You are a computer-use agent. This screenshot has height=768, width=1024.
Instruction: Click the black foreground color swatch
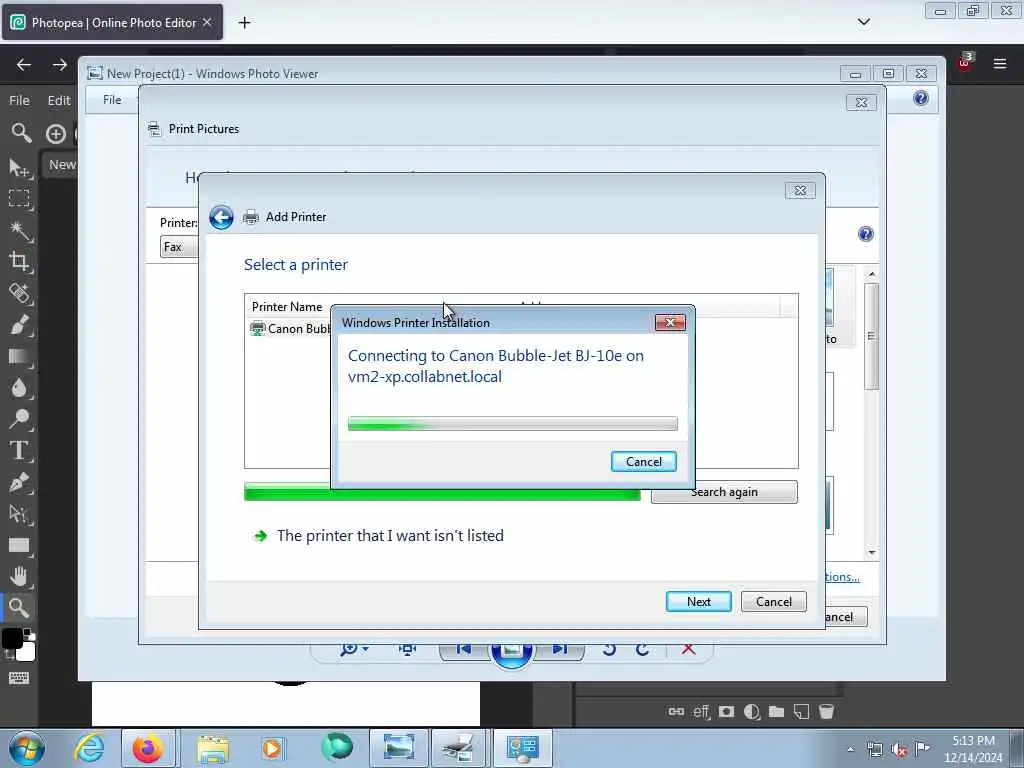tap(12, 639)
